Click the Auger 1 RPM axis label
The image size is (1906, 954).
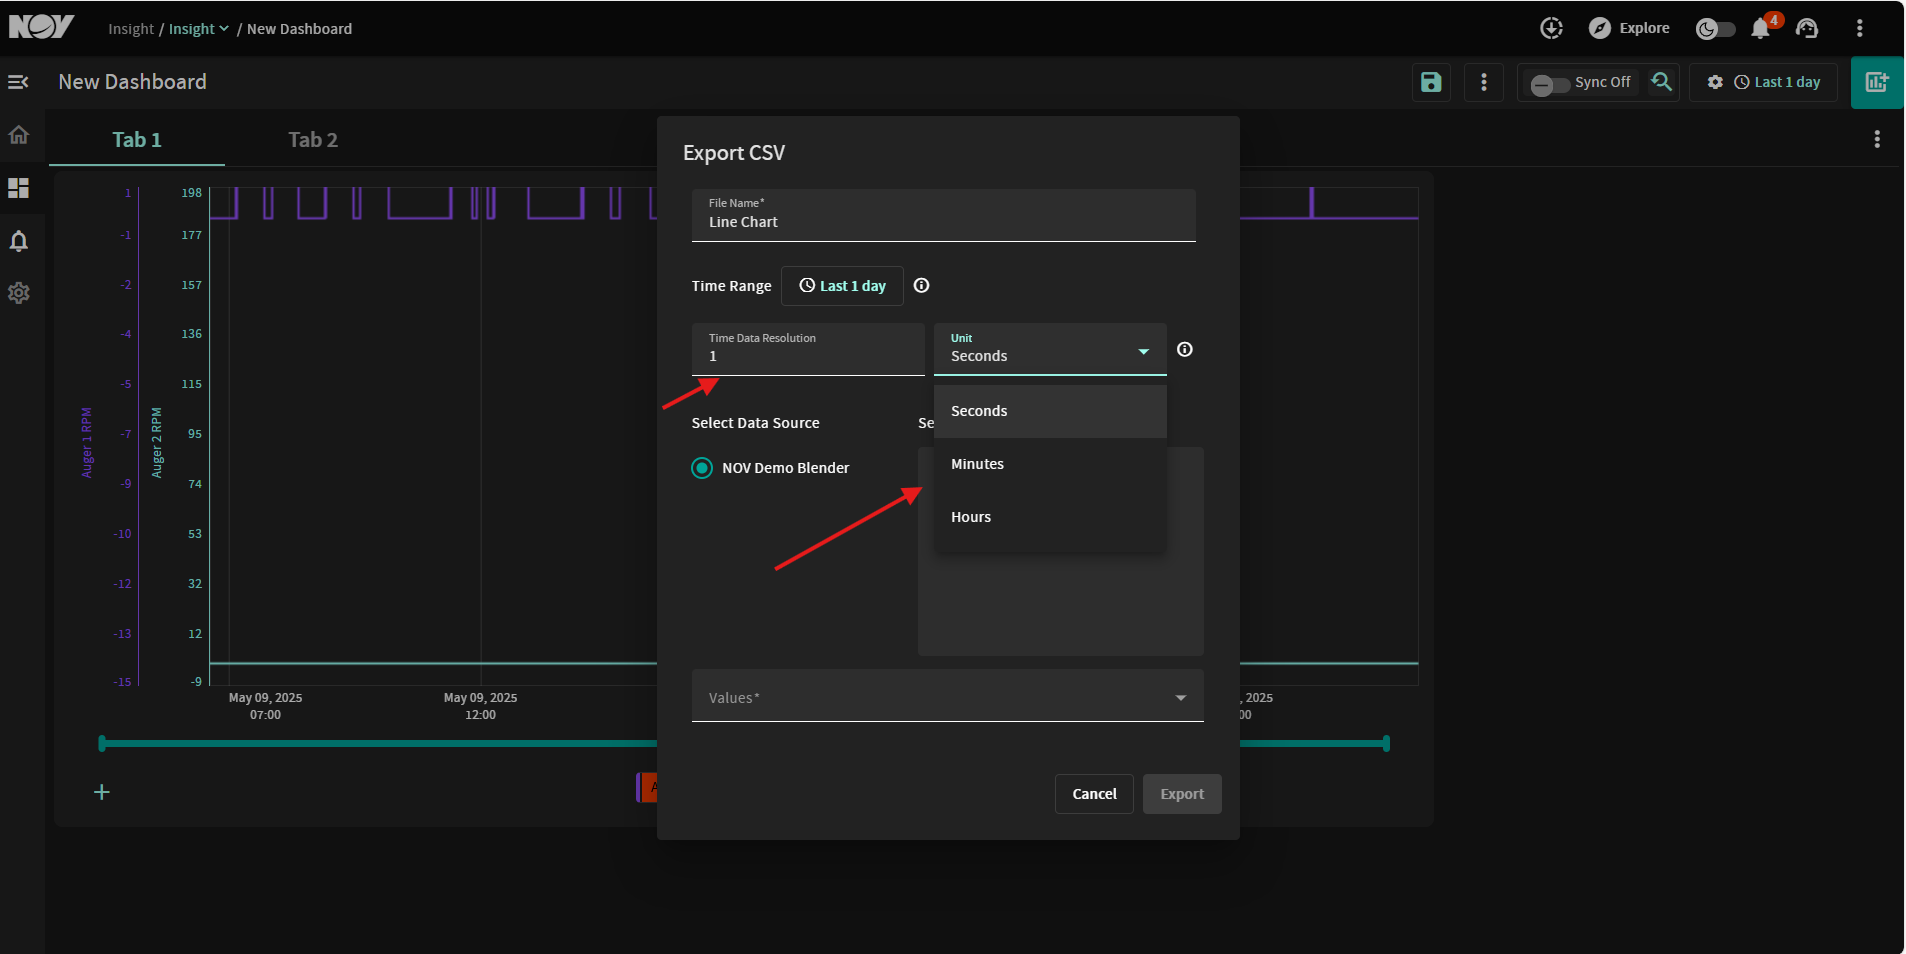click(x=87, y=442)
